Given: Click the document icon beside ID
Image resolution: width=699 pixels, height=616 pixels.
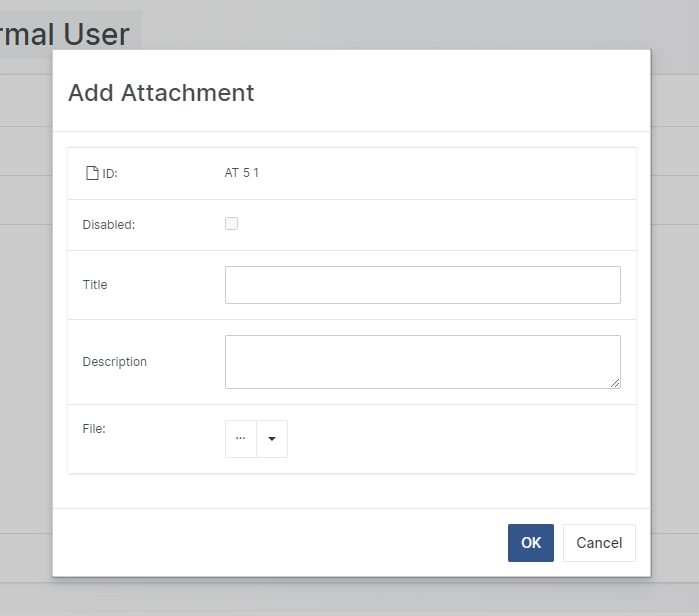Looking at the screenshot, I should (x=92, y=173).
